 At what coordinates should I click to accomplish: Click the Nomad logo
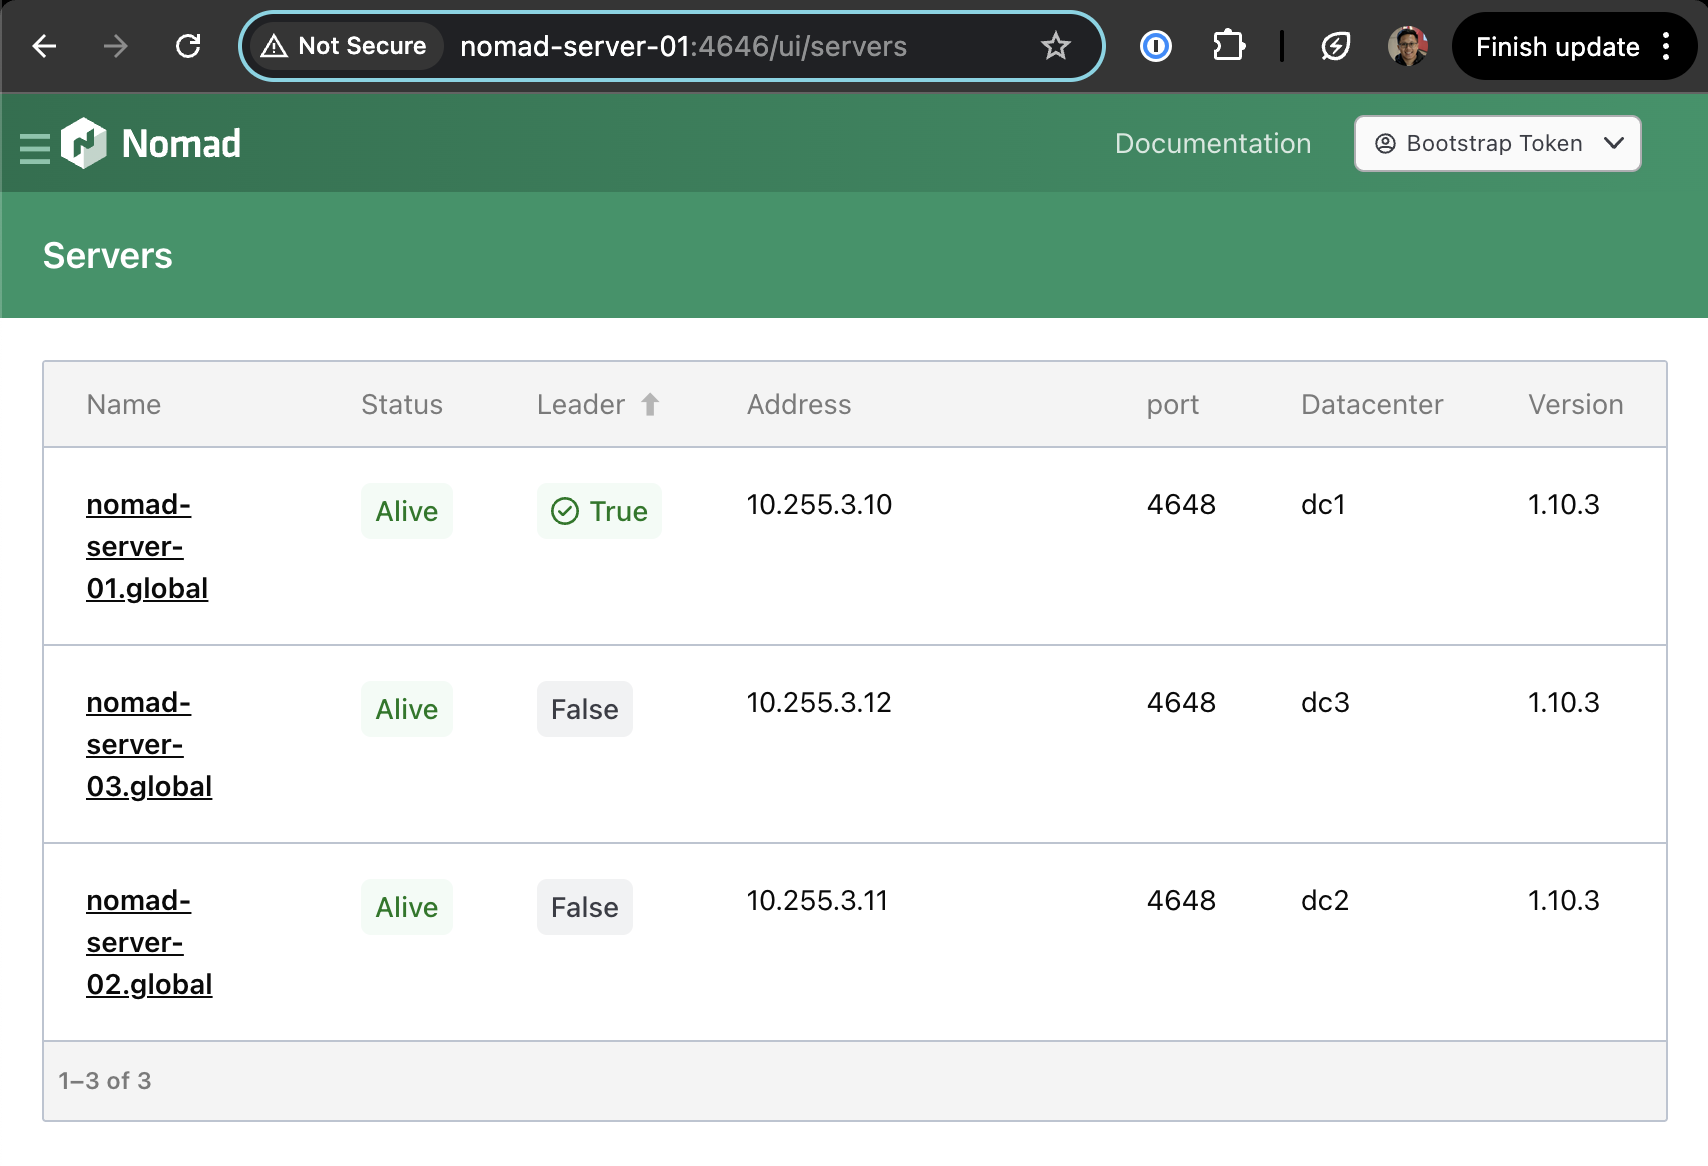[85, 143]
